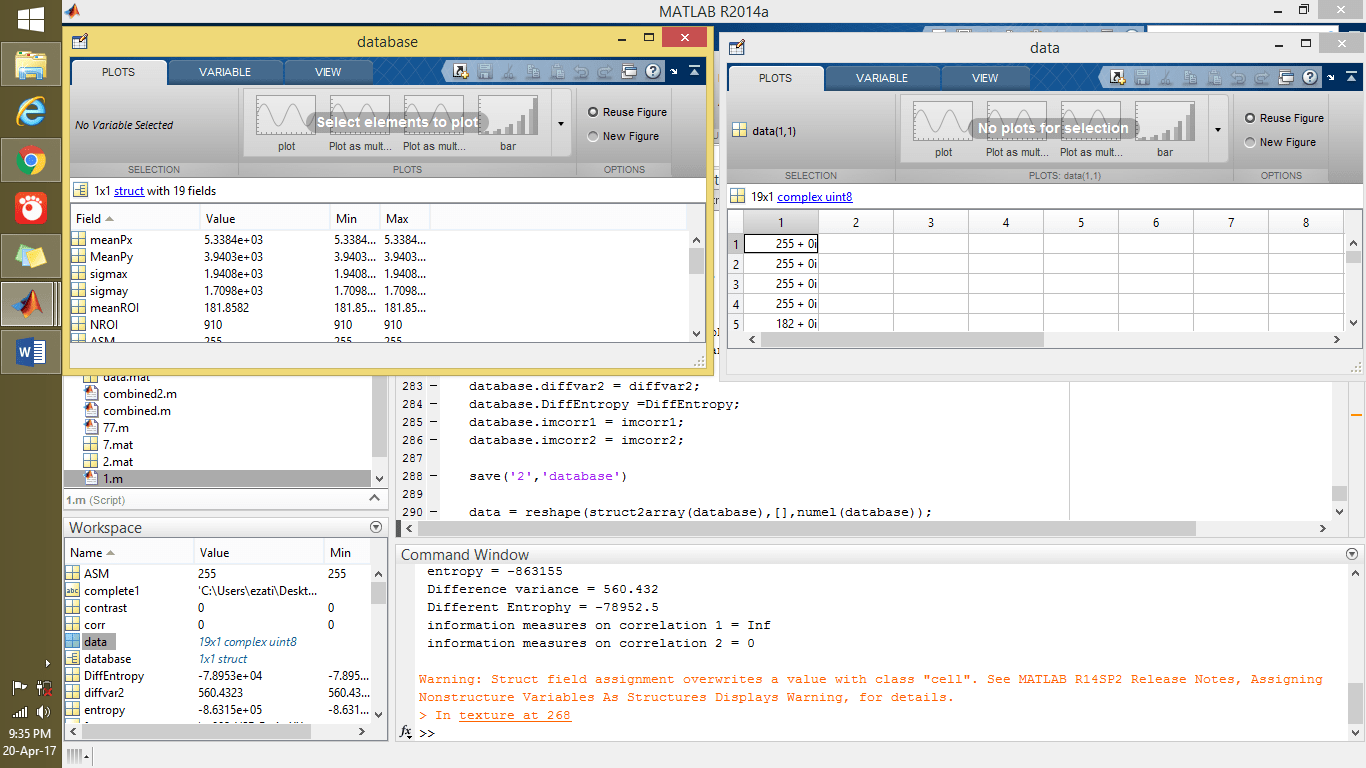Open the Workspace panel actions menu

coord(376,527)
